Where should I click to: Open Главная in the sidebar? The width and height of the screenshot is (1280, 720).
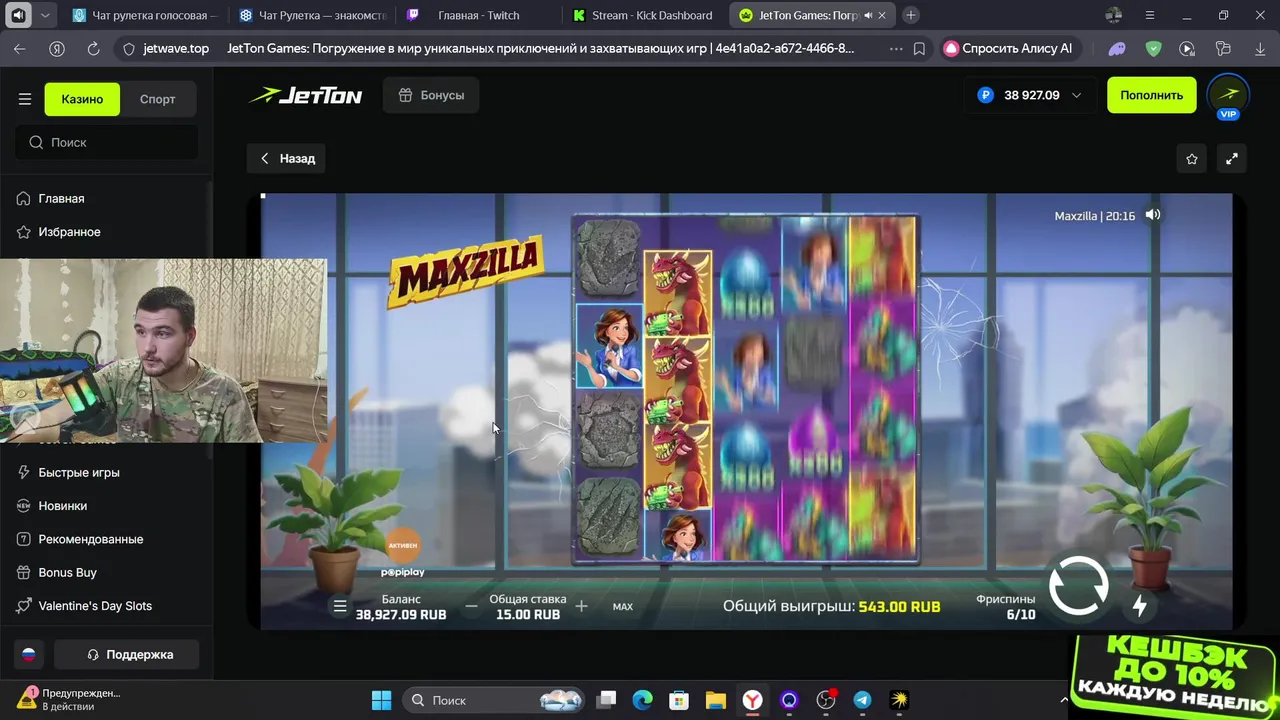[x=61, y=198]
